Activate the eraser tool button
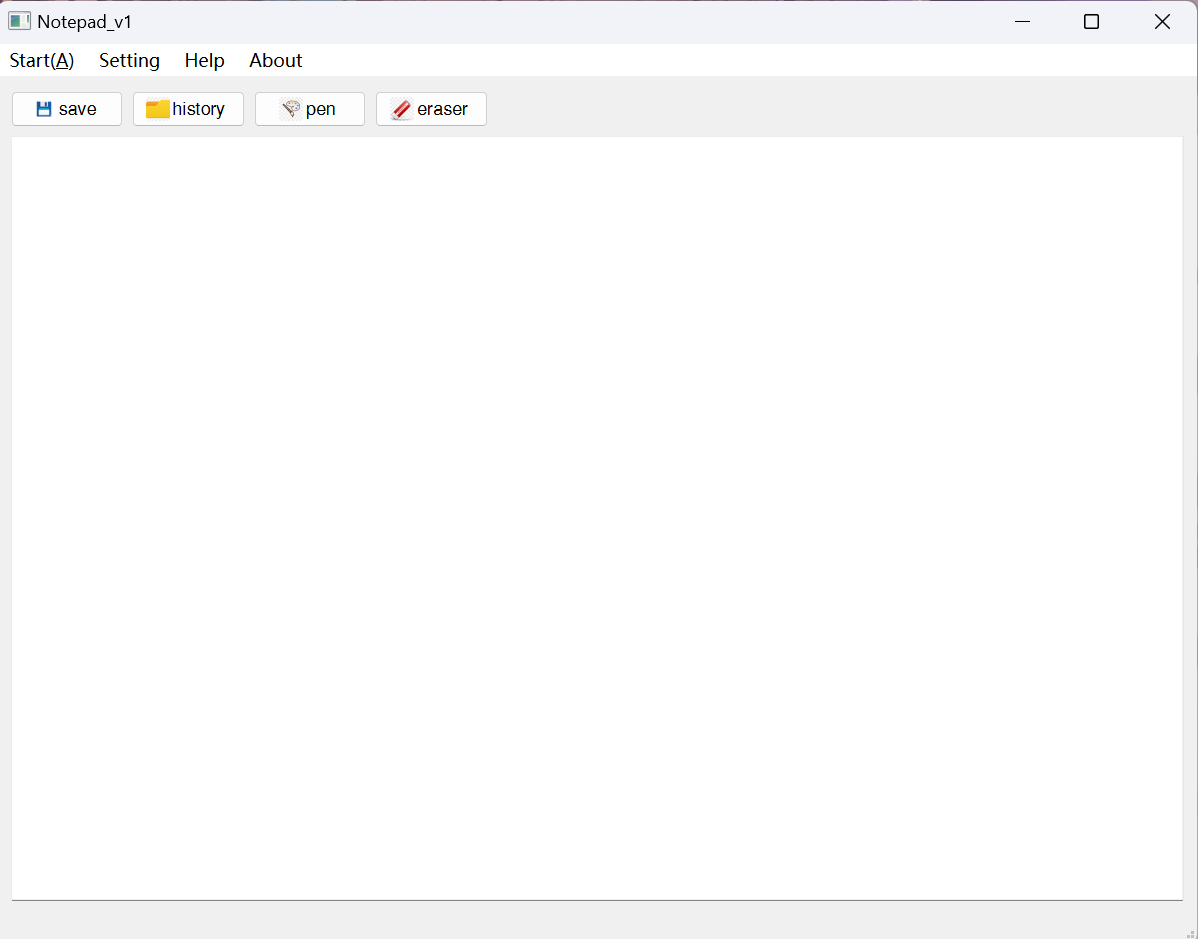Image resolution: width=1198 pixels, height=939 pixels. [x=431, y=109]
